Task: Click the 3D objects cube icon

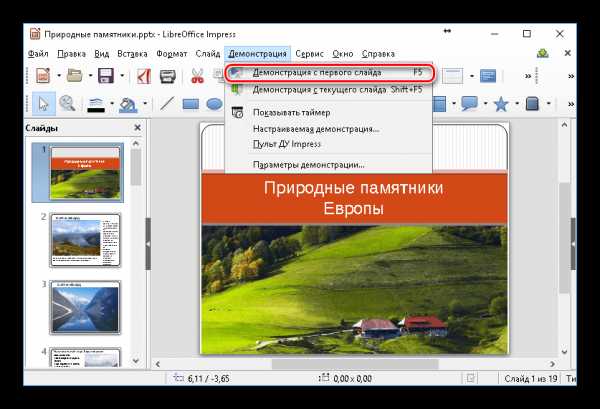Action: 532,103
